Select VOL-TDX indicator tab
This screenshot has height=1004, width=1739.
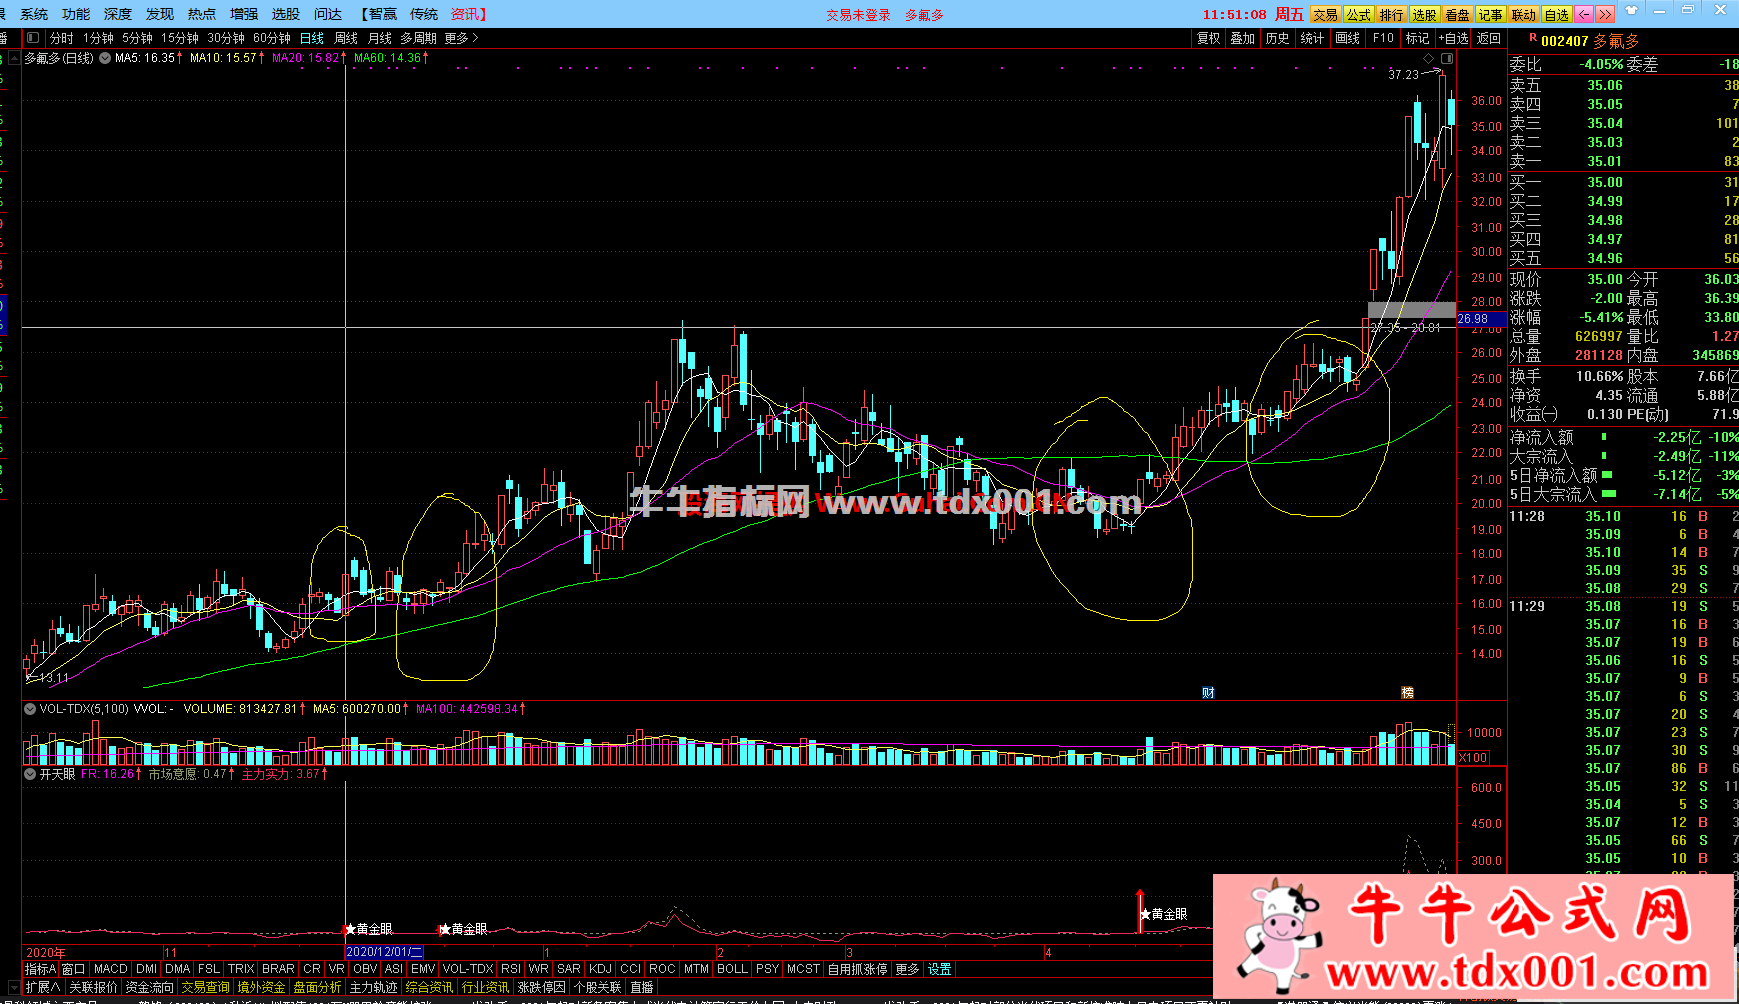(x=468, y=969)
